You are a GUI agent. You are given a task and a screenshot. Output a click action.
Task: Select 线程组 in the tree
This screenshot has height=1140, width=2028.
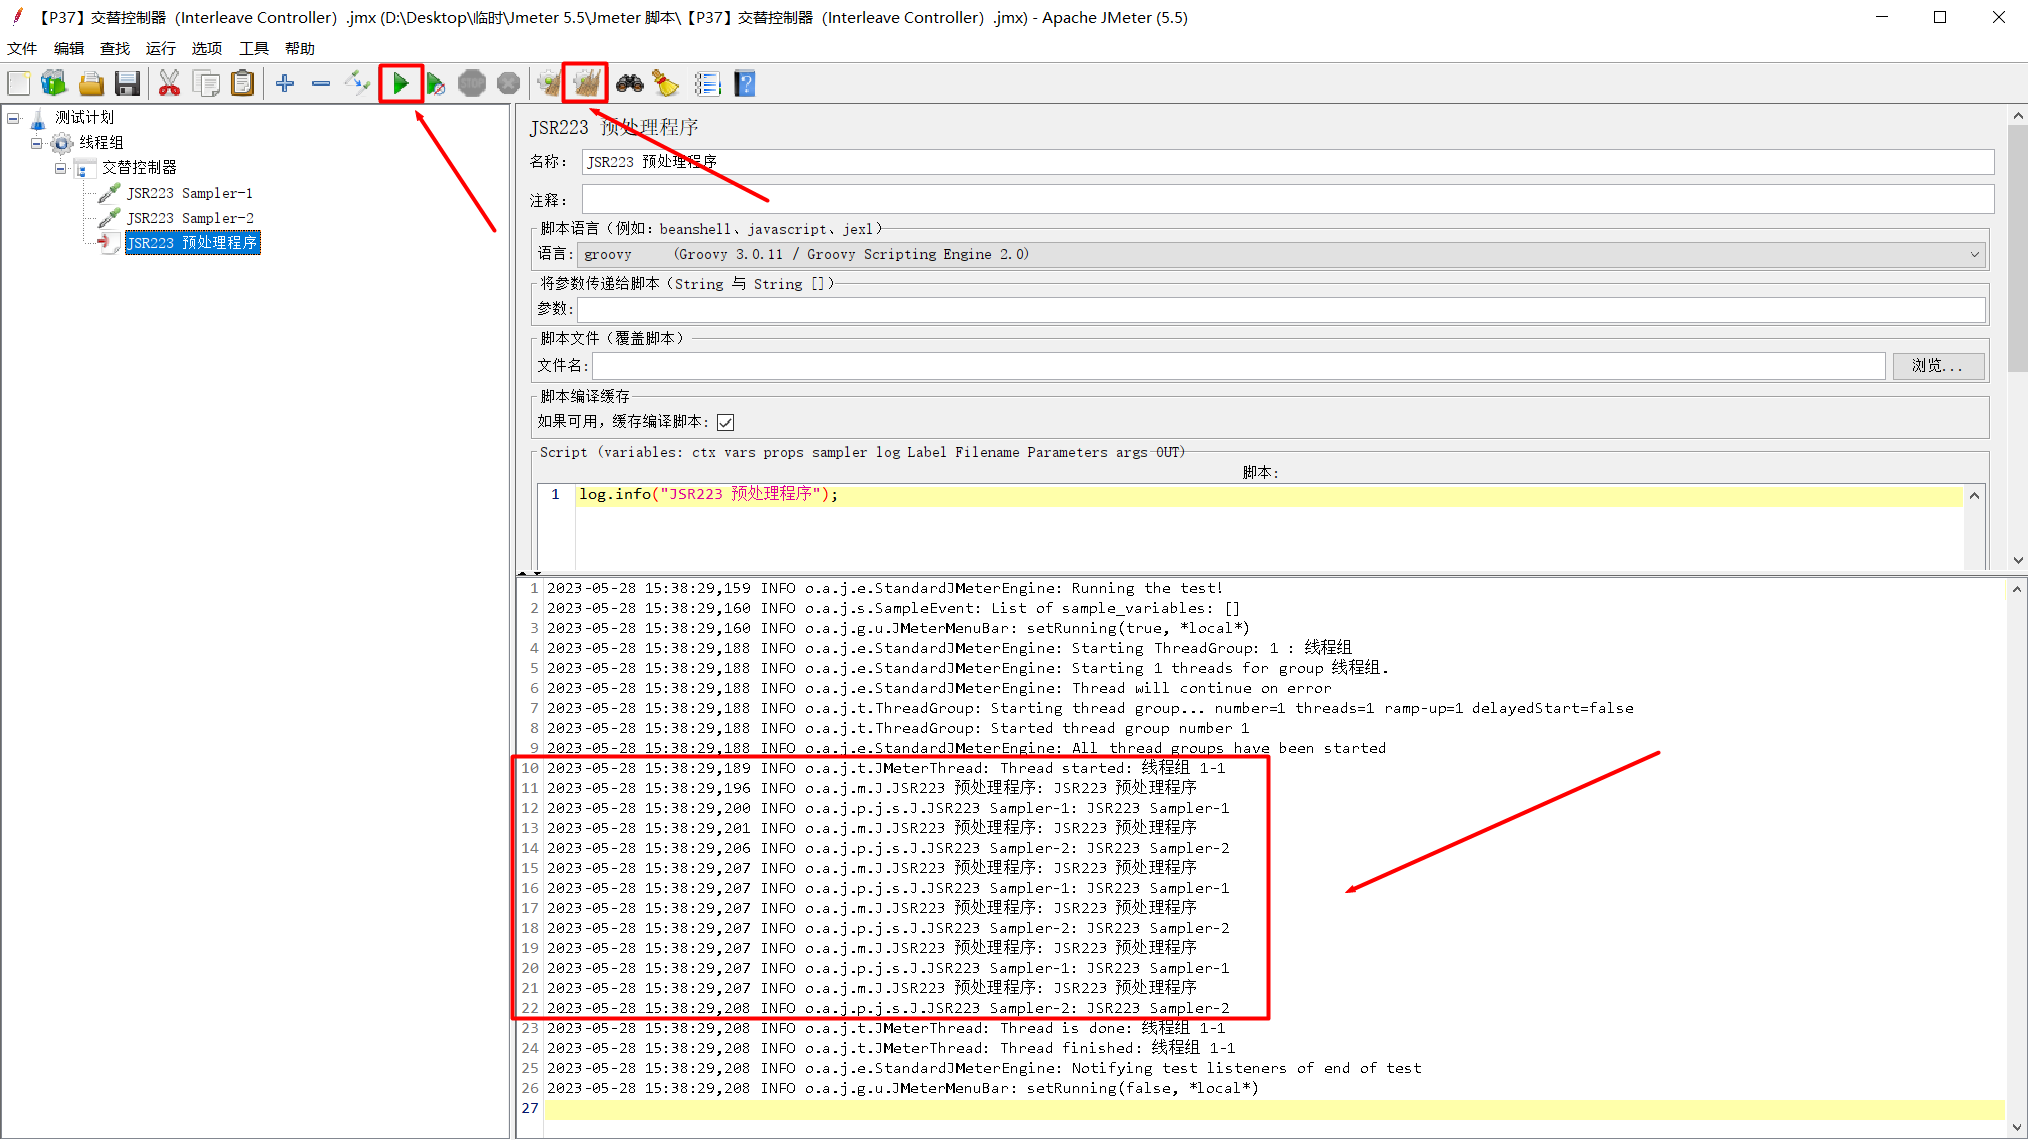point(102,143)
